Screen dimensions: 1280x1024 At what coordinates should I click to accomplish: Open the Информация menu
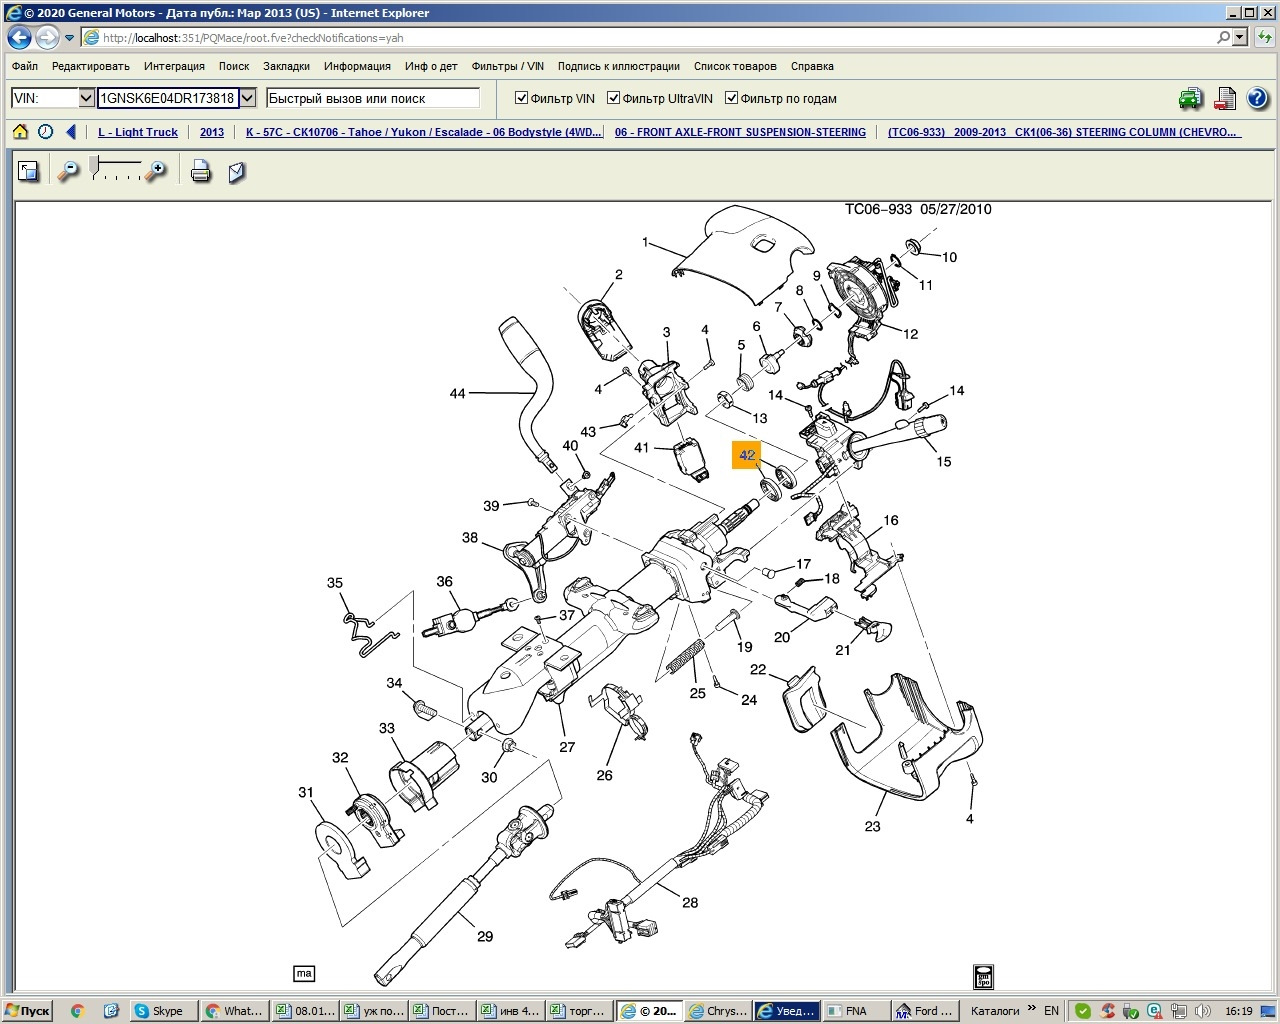point(357,66)
